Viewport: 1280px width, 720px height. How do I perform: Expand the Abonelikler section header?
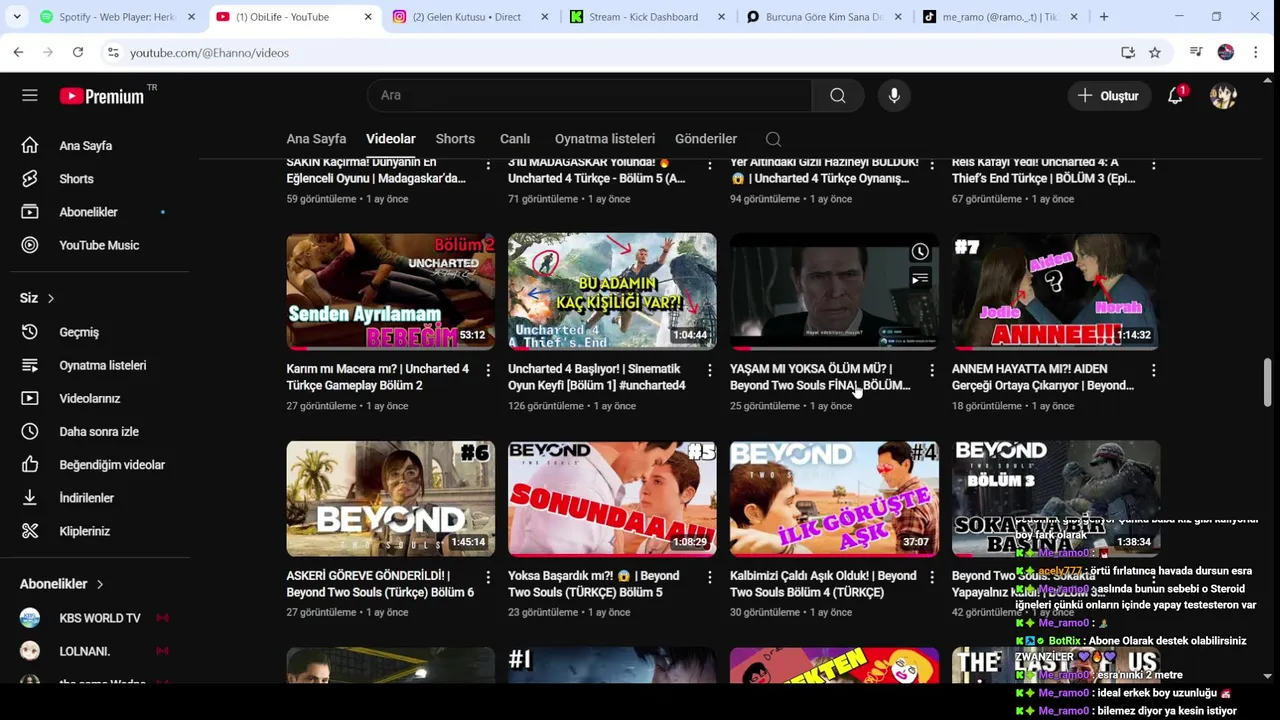pos(62,584)
